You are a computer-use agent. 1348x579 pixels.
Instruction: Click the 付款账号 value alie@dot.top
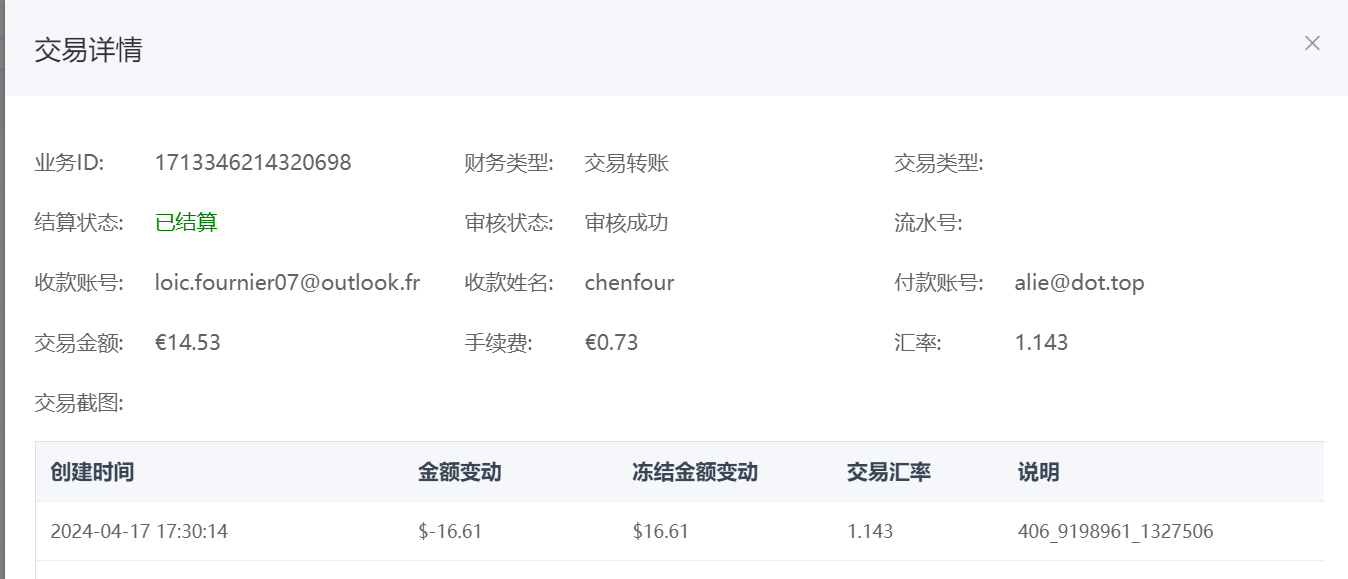click(x=1079, y=283)
